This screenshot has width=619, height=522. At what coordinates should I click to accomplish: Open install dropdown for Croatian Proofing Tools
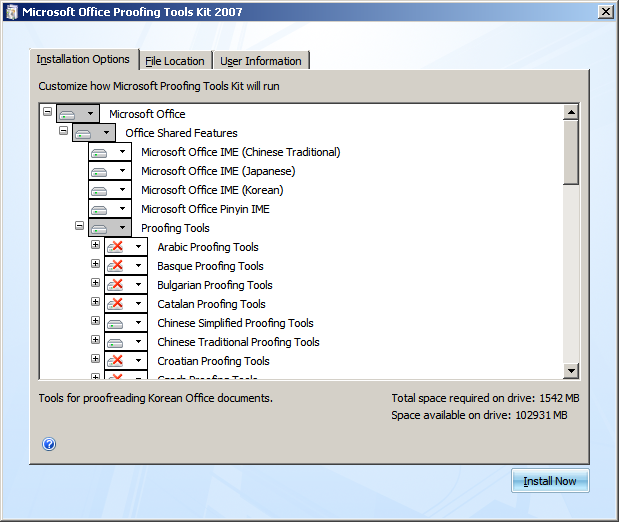pos(126,360)
